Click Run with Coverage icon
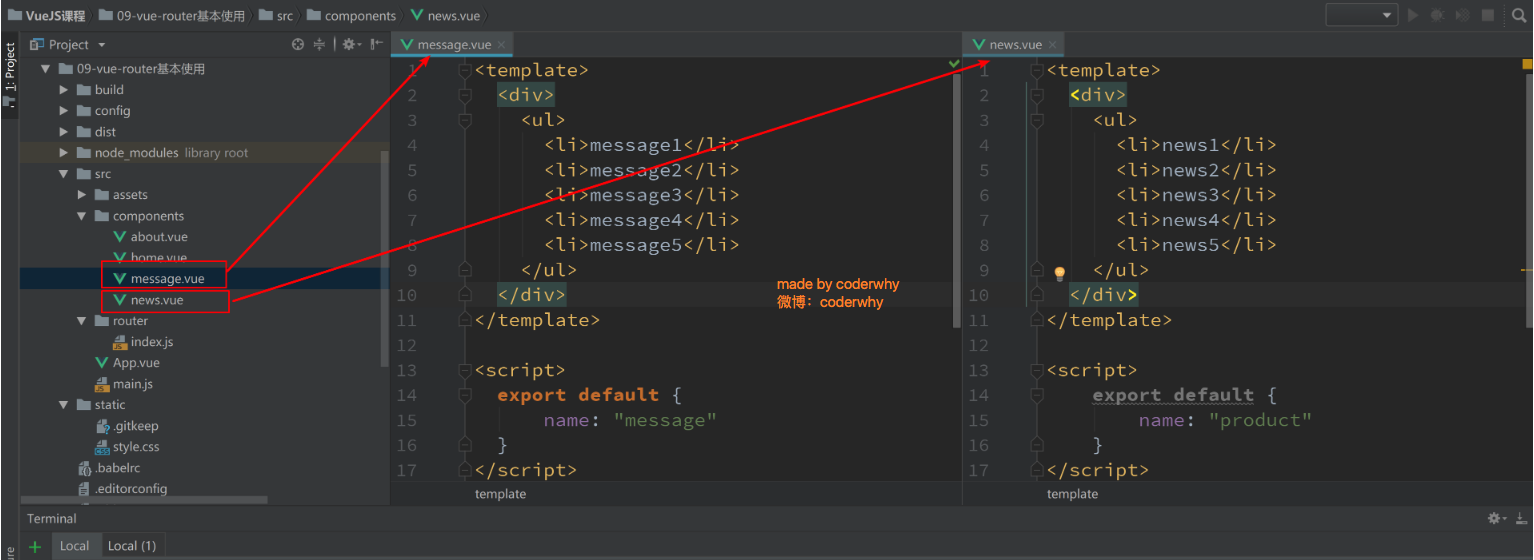This screenshot has width=1534, height=560. click(1462, 15)
